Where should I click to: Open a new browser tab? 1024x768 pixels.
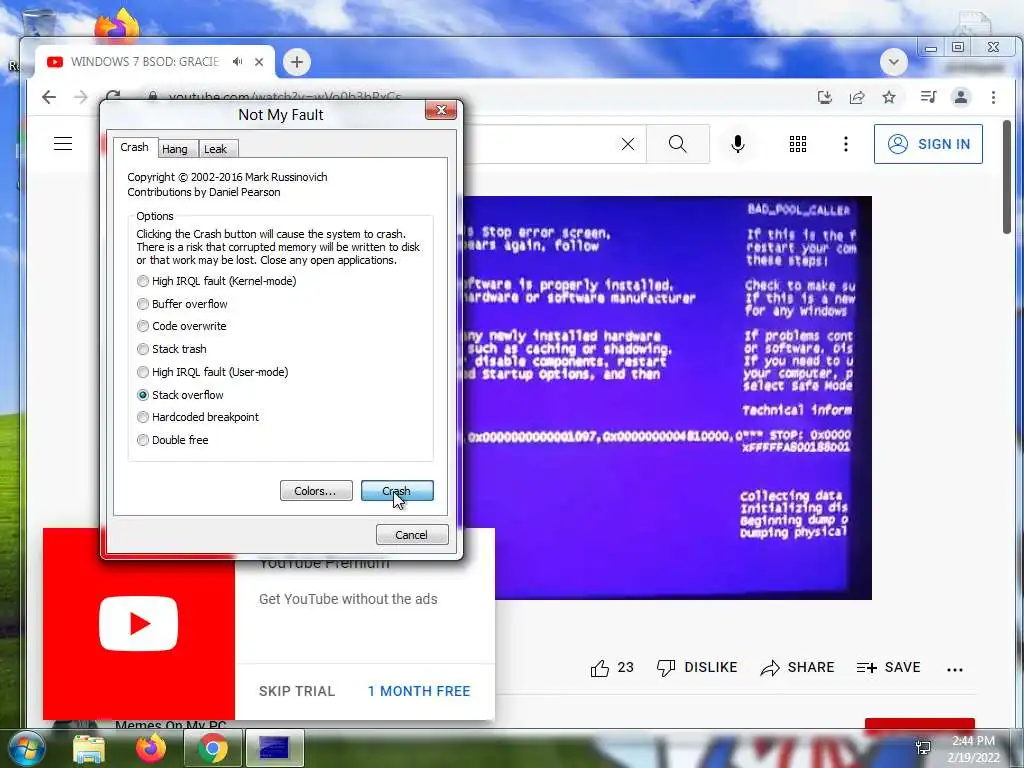click(x=297, y=62)
